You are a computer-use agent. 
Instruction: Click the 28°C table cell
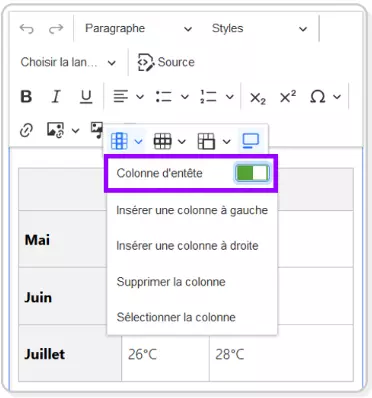[x=281, y=353]
